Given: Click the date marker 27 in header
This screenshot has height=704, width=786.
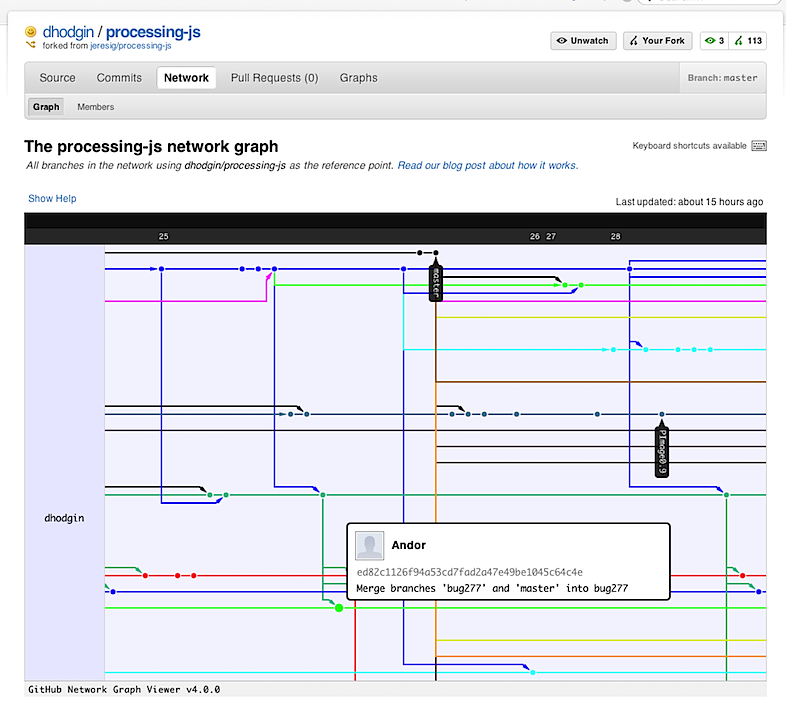Looking at the screenshot, I should coord(551,236).
